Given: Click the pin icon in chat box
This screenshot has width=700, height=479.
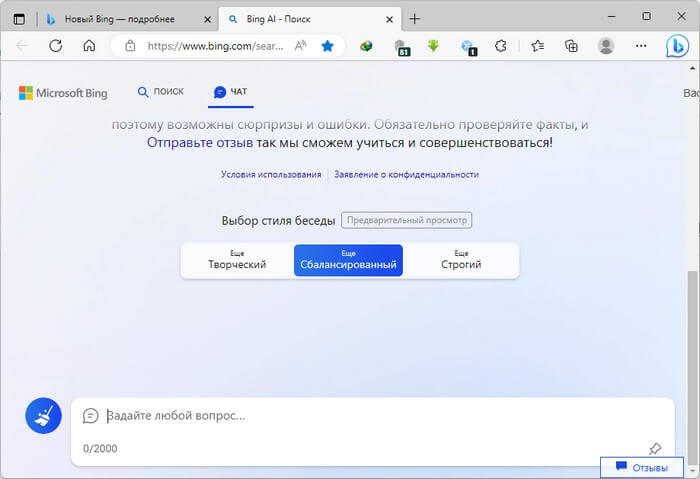Looking at the screenshot, I should coord(655,448).
